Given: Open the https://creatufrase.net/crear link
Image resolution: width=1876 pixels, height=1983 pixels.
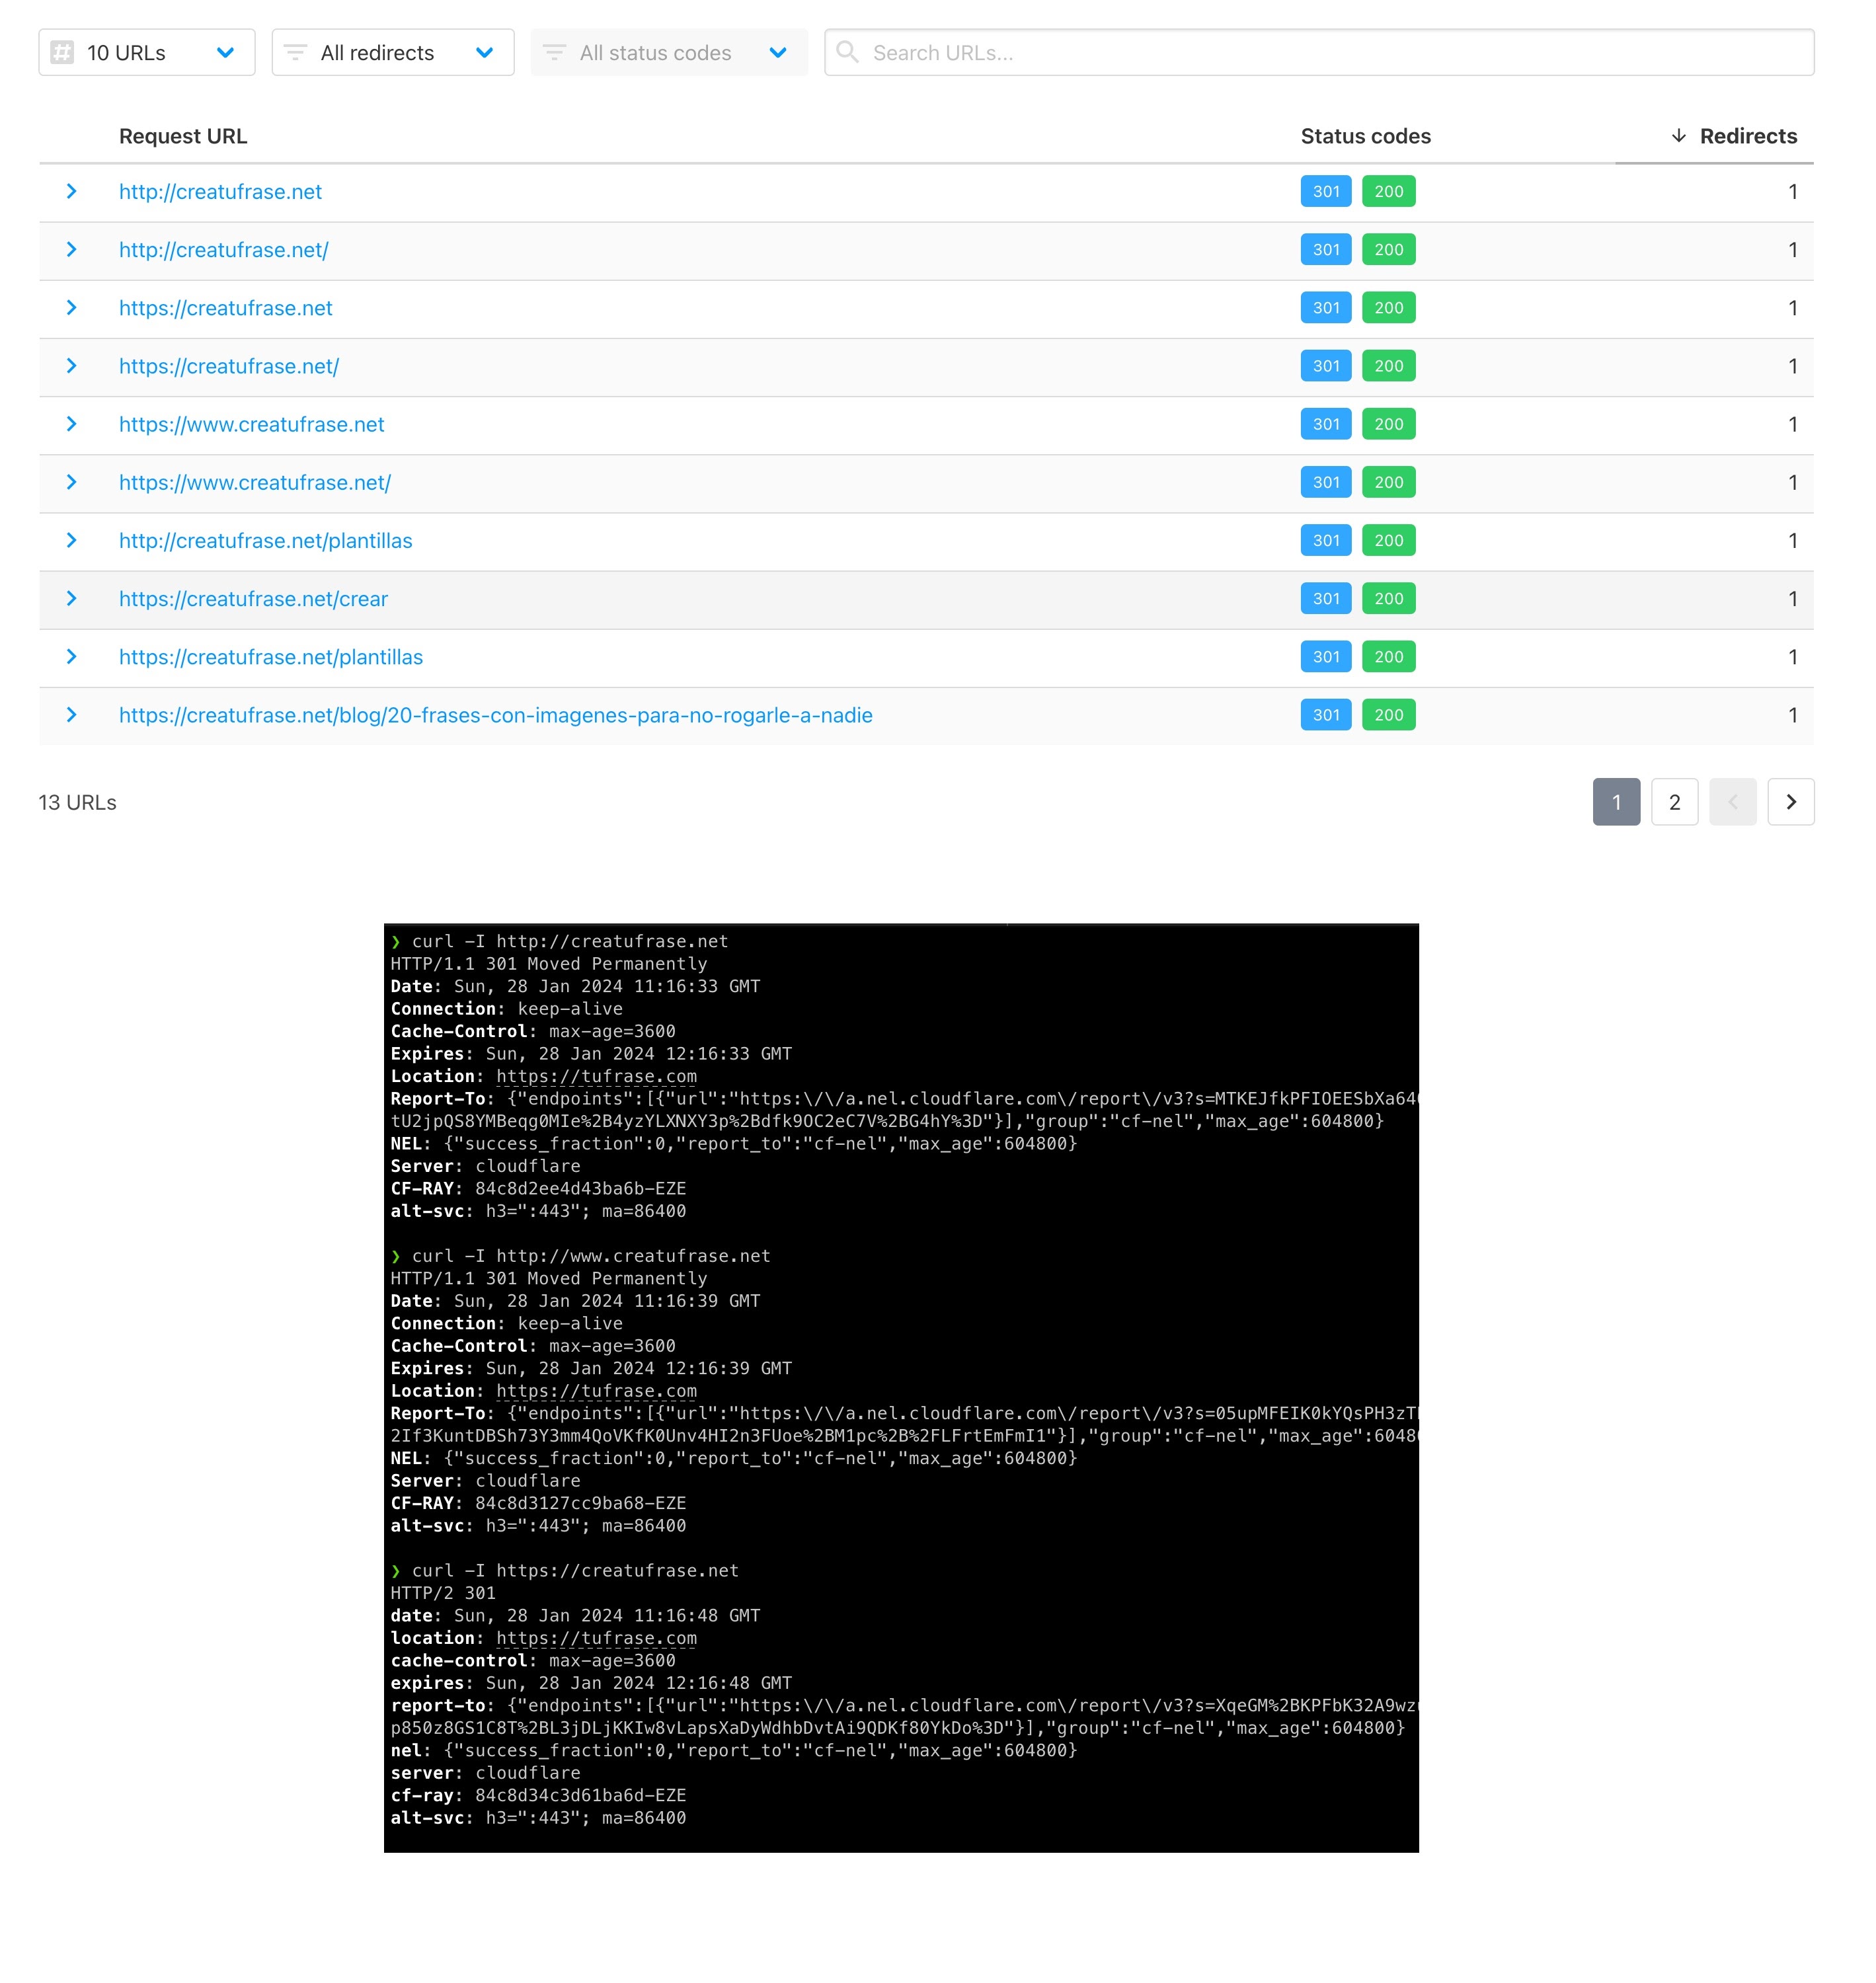Looking at the screenshot, I should tap(254, 598).
